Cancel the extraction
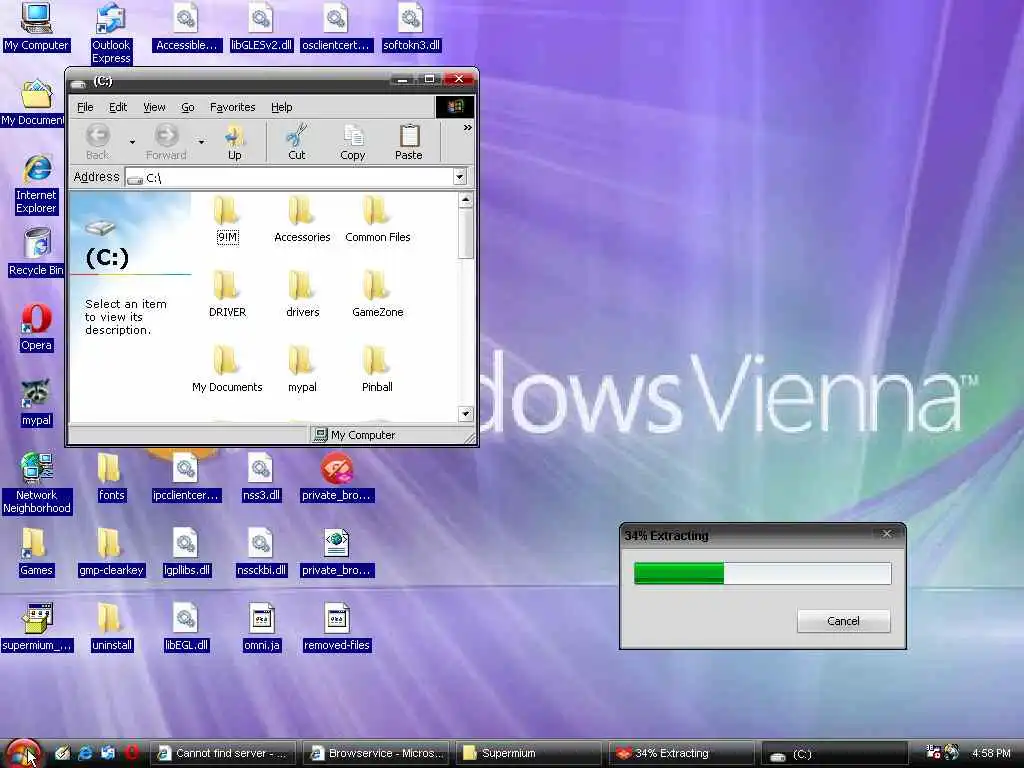 pos(843,621)
